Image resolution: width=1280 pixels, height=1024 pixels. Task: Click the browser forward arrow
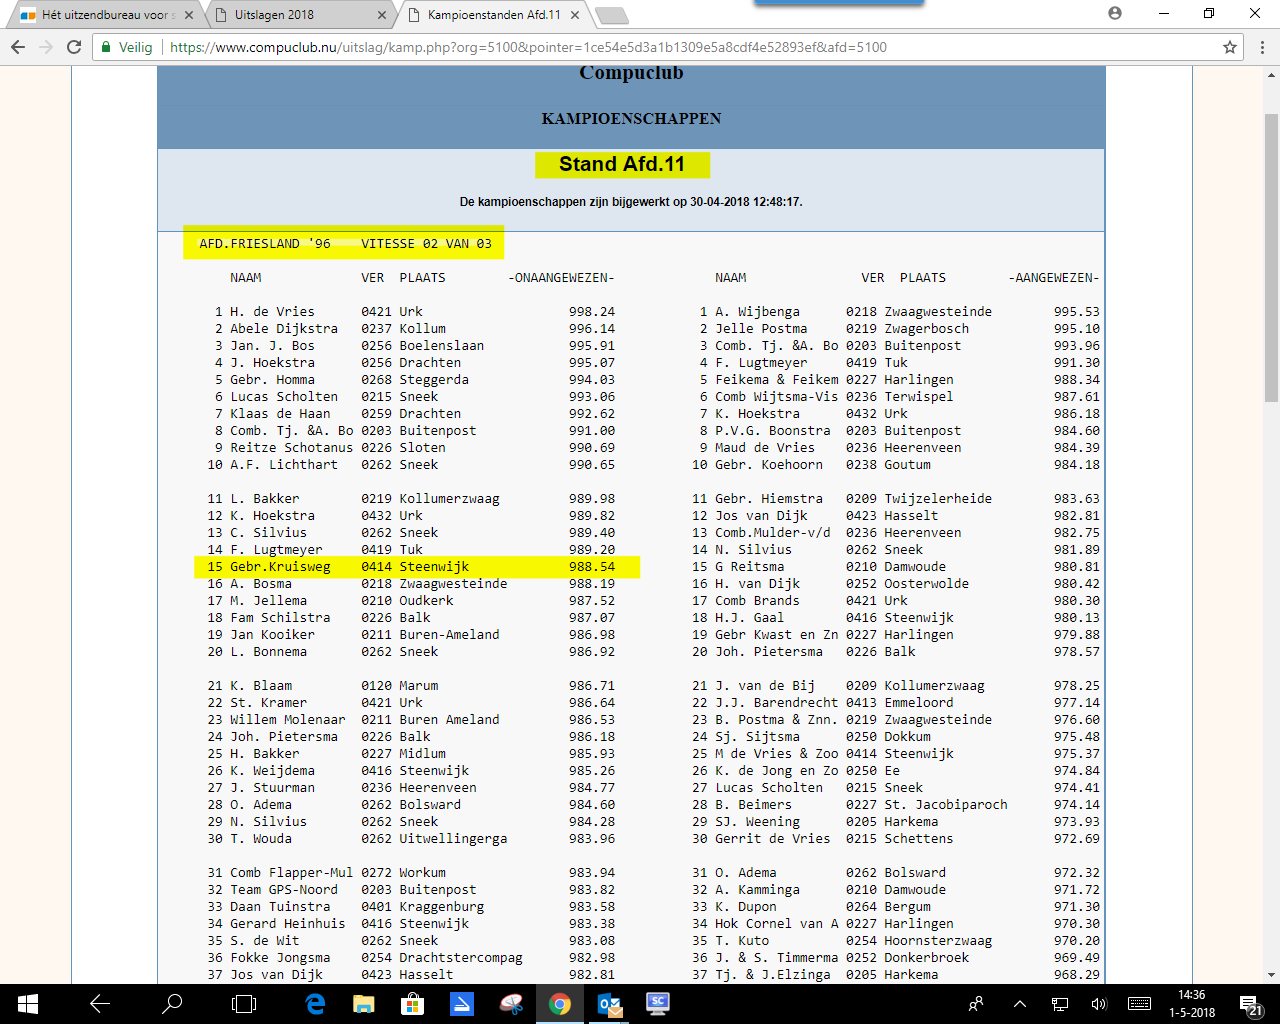tap(46, 47)
